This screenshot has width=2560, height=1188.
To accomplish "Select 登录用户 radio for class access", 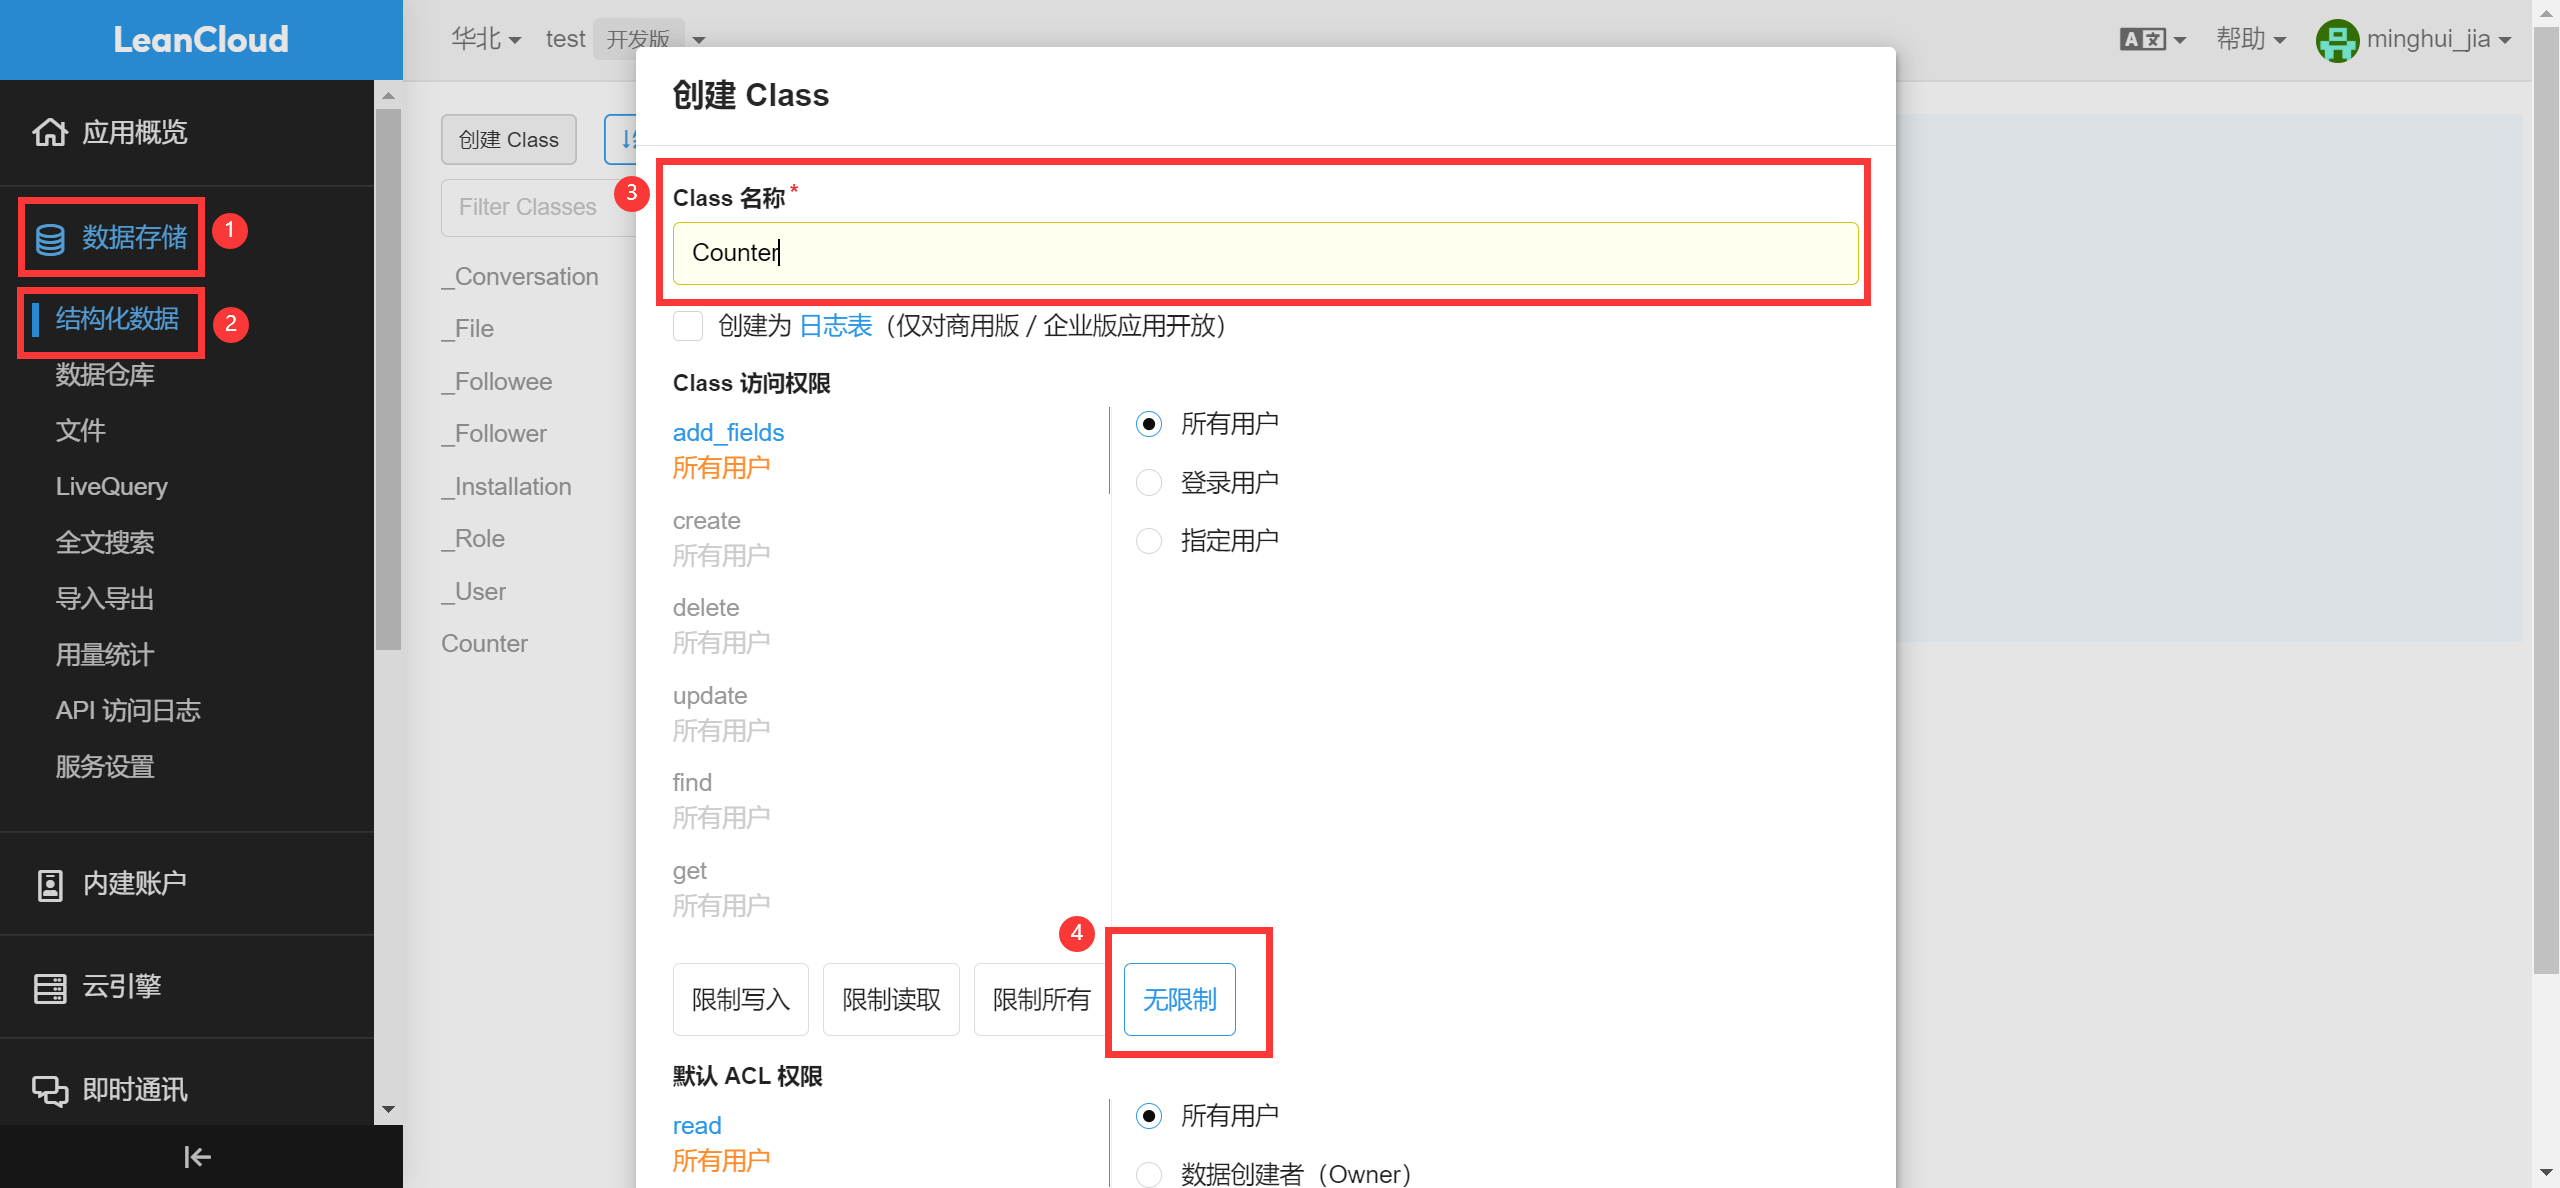I will [x=1149, y=483].
